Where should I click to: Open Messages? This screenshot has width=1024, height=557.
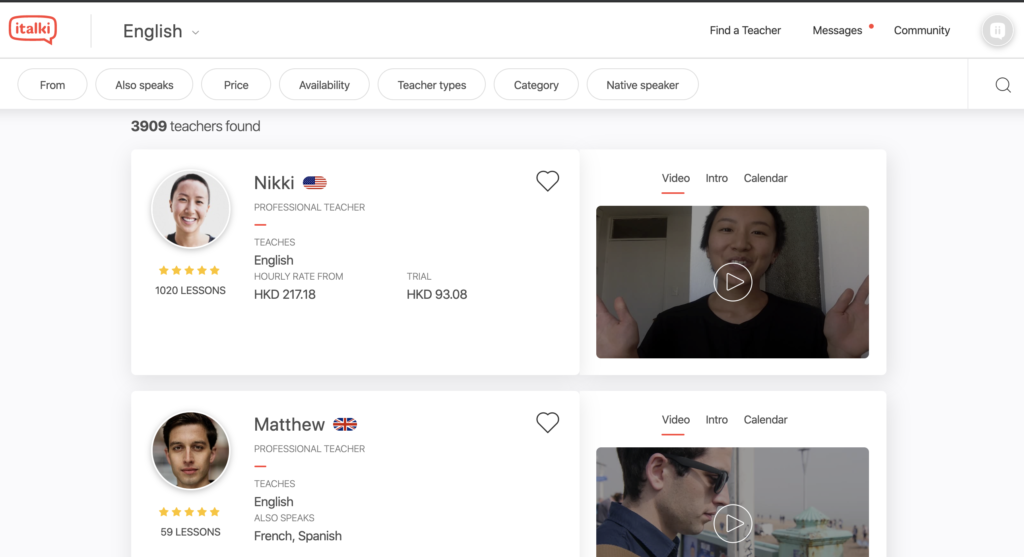(x=837, y=30)
